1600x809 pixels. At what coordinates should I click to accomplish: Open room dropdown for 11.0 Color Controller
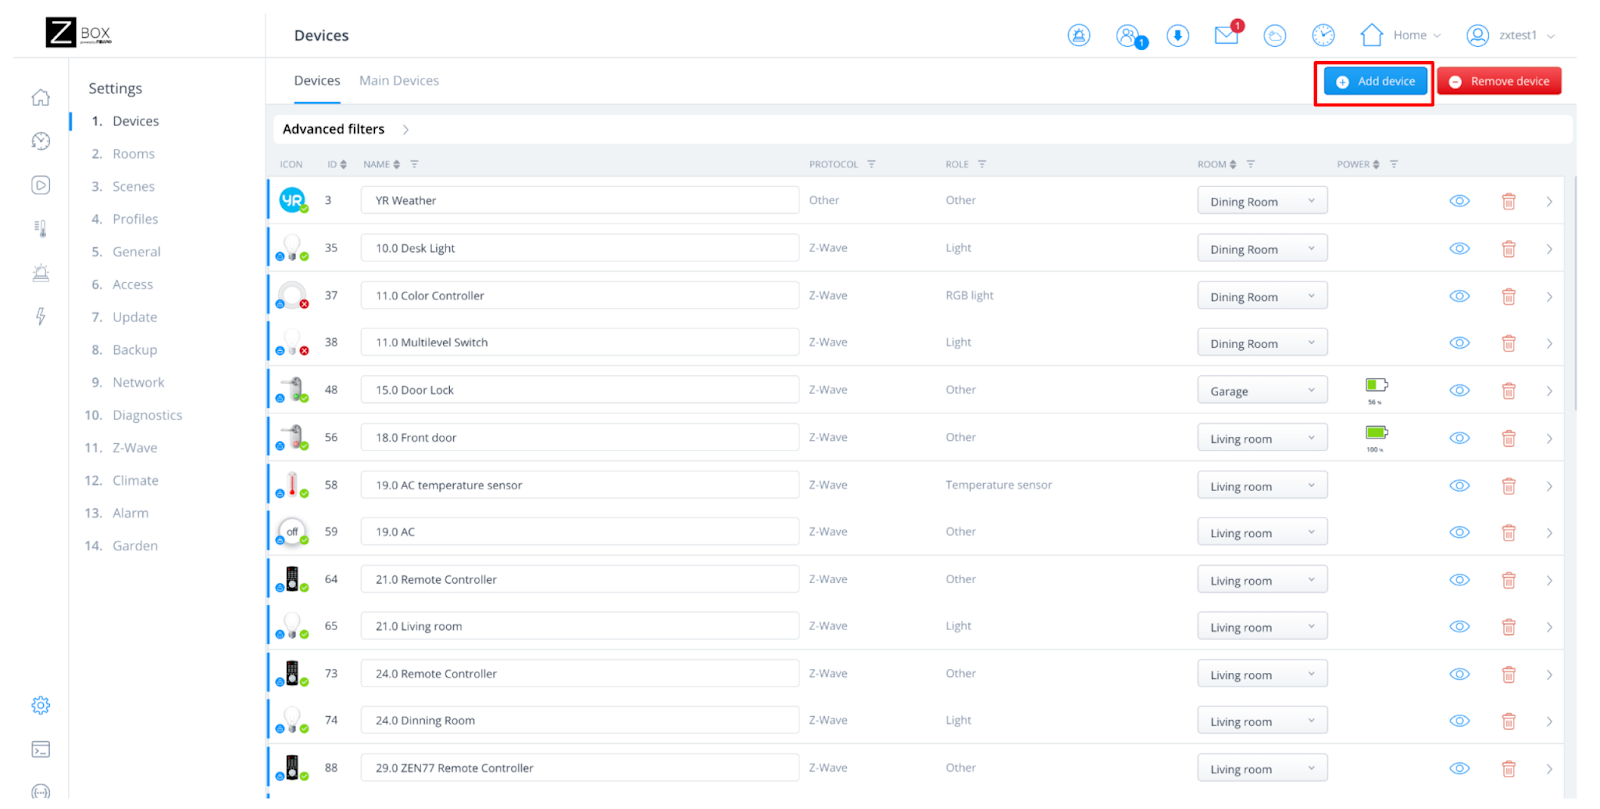point(1262,296)
